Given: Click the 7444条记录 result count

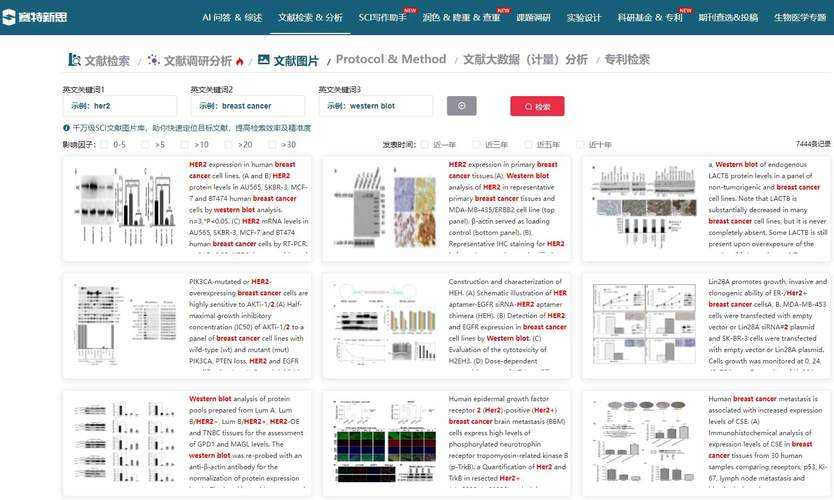Looking at the screenshot, I should (x=812, y=144).
